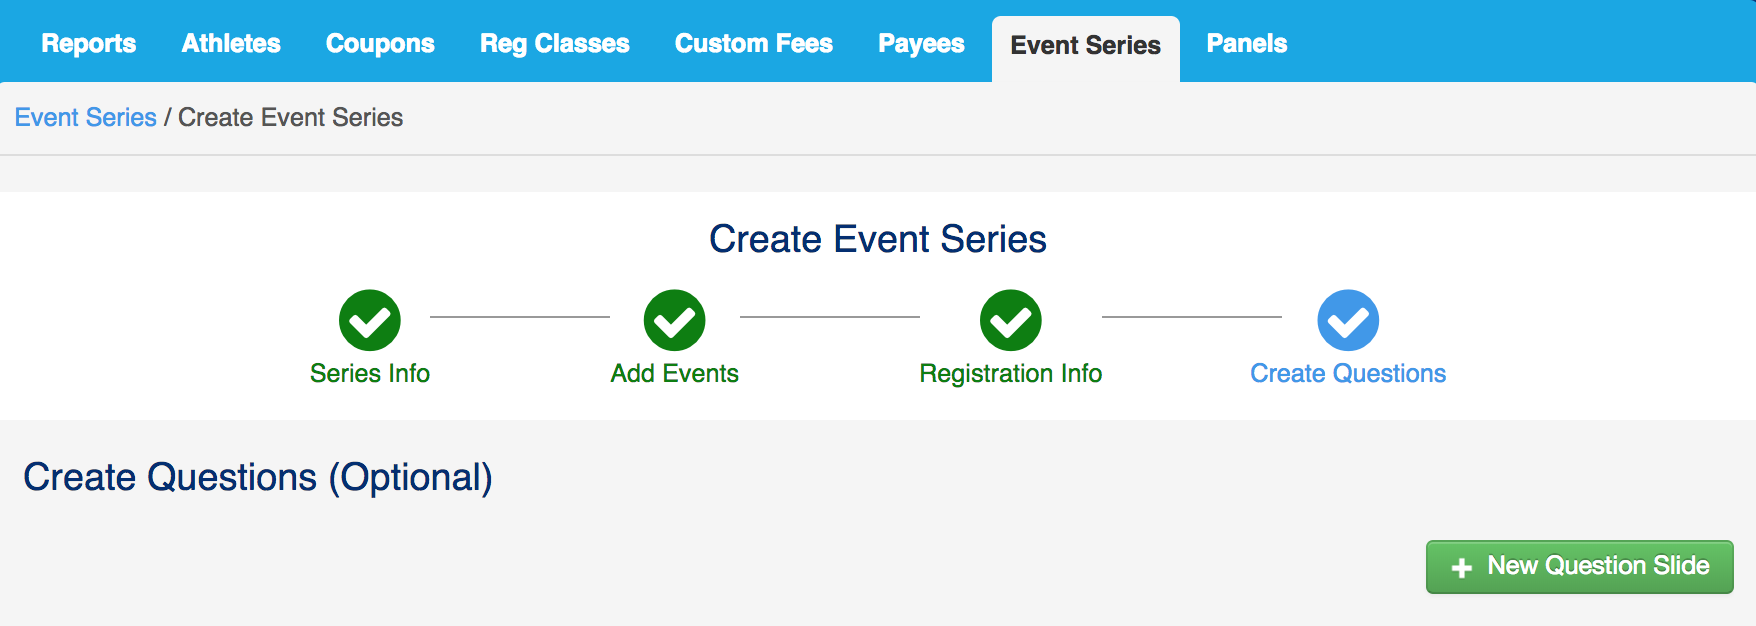Image resolution: width=1756 pixels, height=626 pixels.
Task: Click the Create Questions step label
Action: [x=1348, y=374]
